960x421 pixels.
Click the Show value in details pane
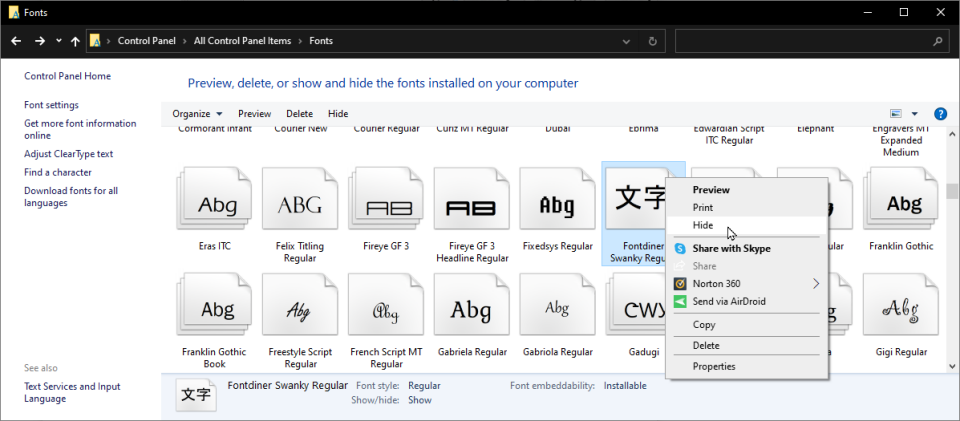420,400
